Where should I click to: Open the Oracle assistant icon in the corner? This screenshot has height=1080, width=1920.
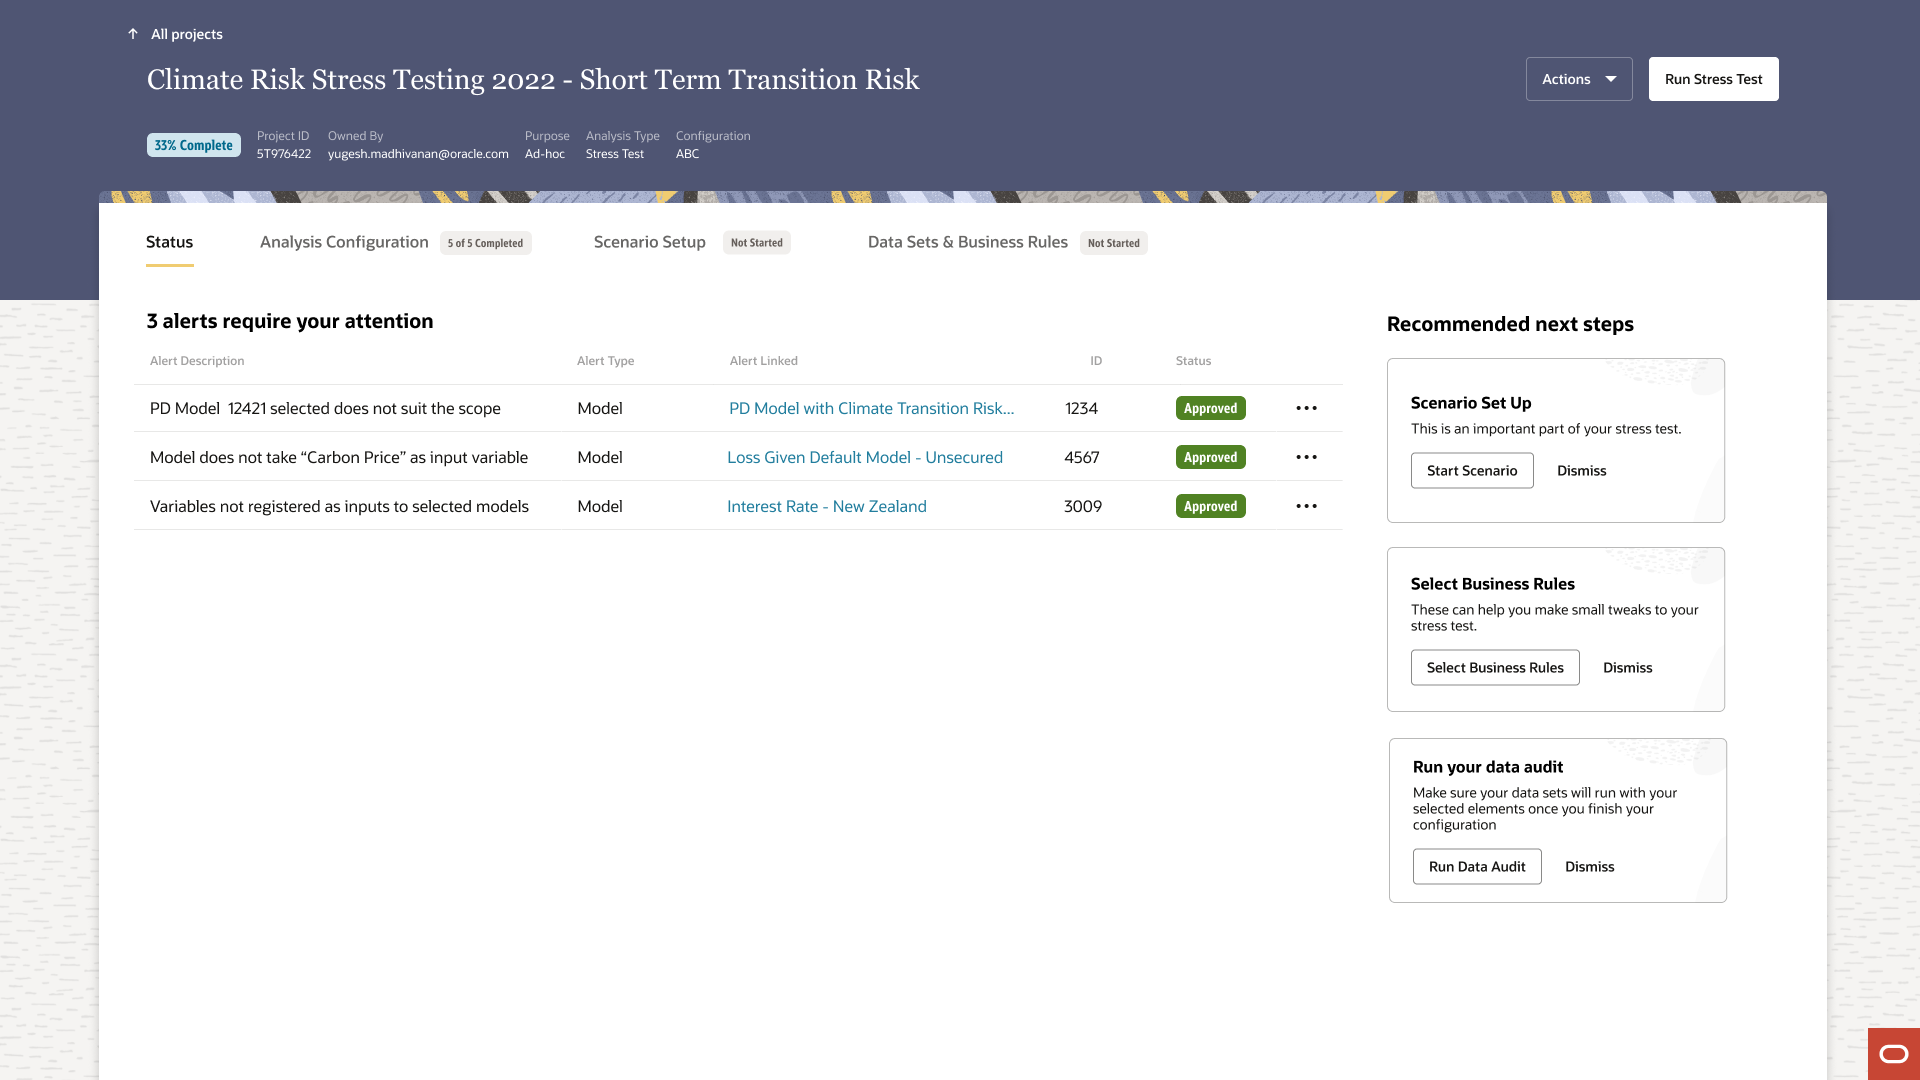click(1894, 1054)
